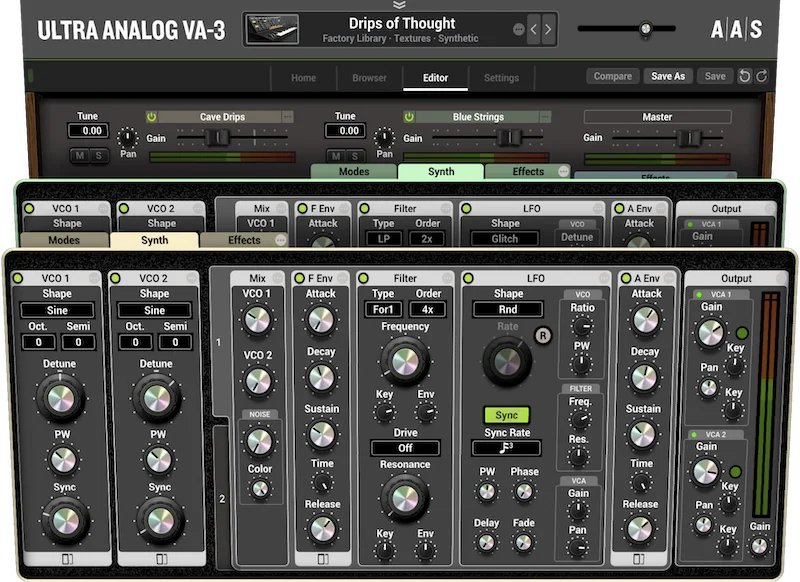Change Filter Order 4x selector
The height and width of the screenshot is (582, 800).
[428, 309]
